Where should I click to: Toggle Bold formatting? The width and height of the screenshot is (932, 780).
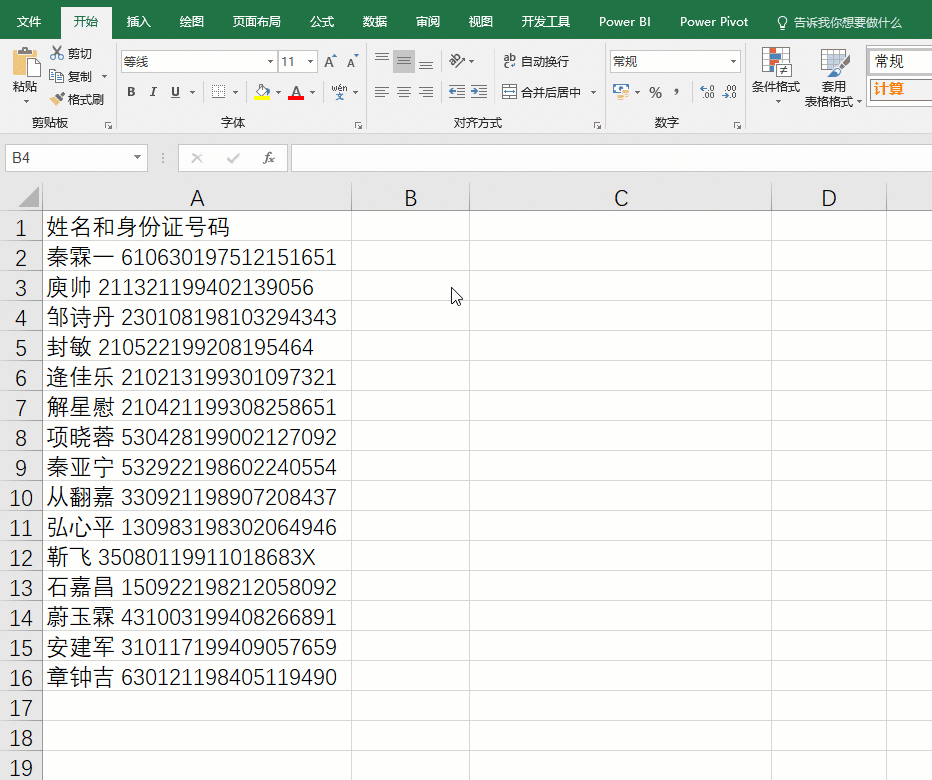[x=131, y=92]
